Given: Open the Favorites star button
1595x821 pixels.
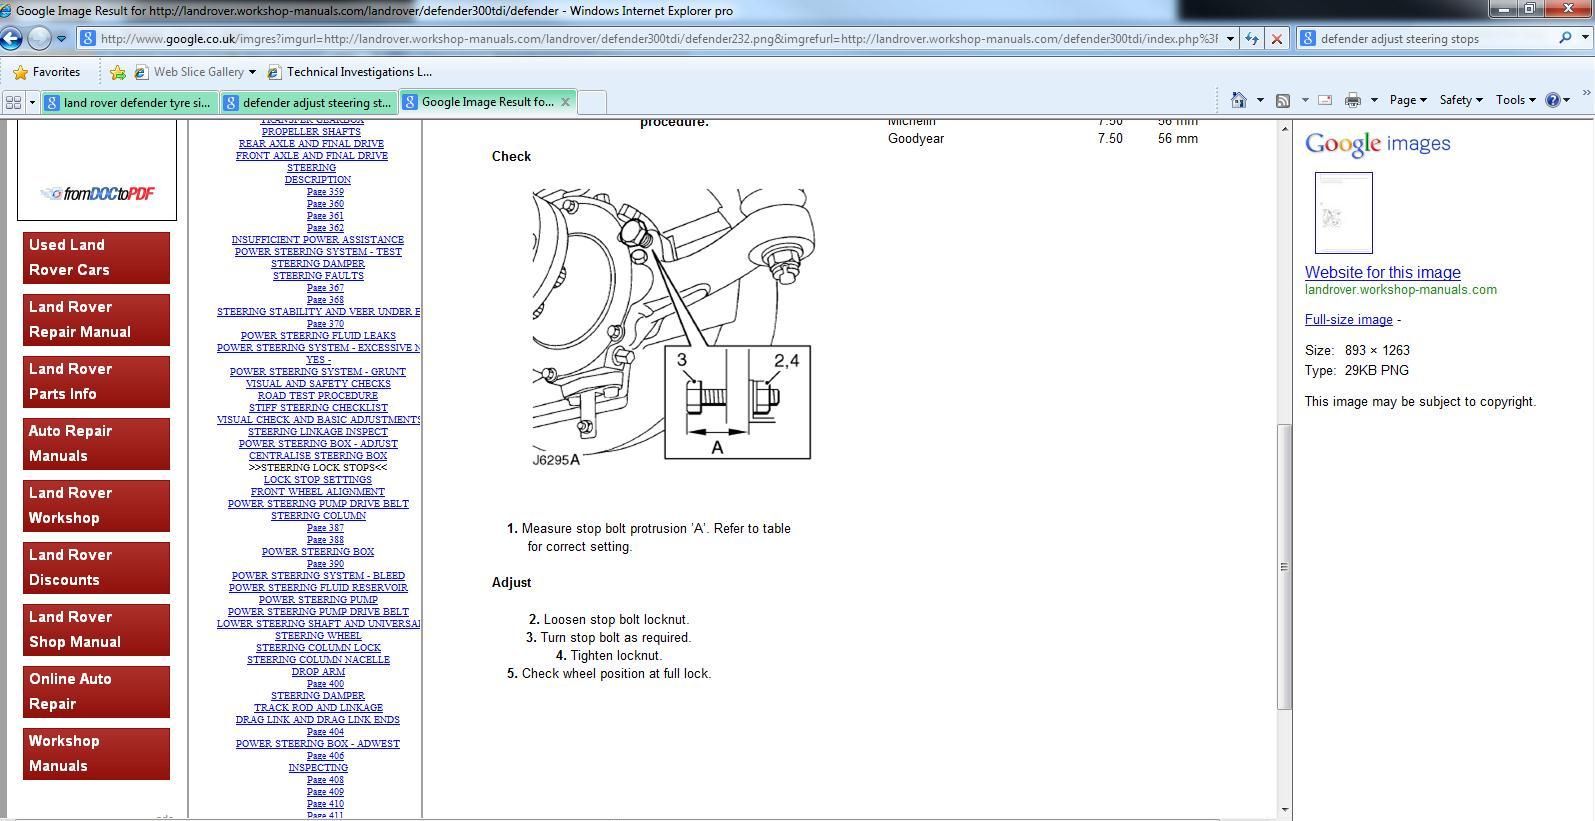Looking at the screenshot, I should coord(46,72).
